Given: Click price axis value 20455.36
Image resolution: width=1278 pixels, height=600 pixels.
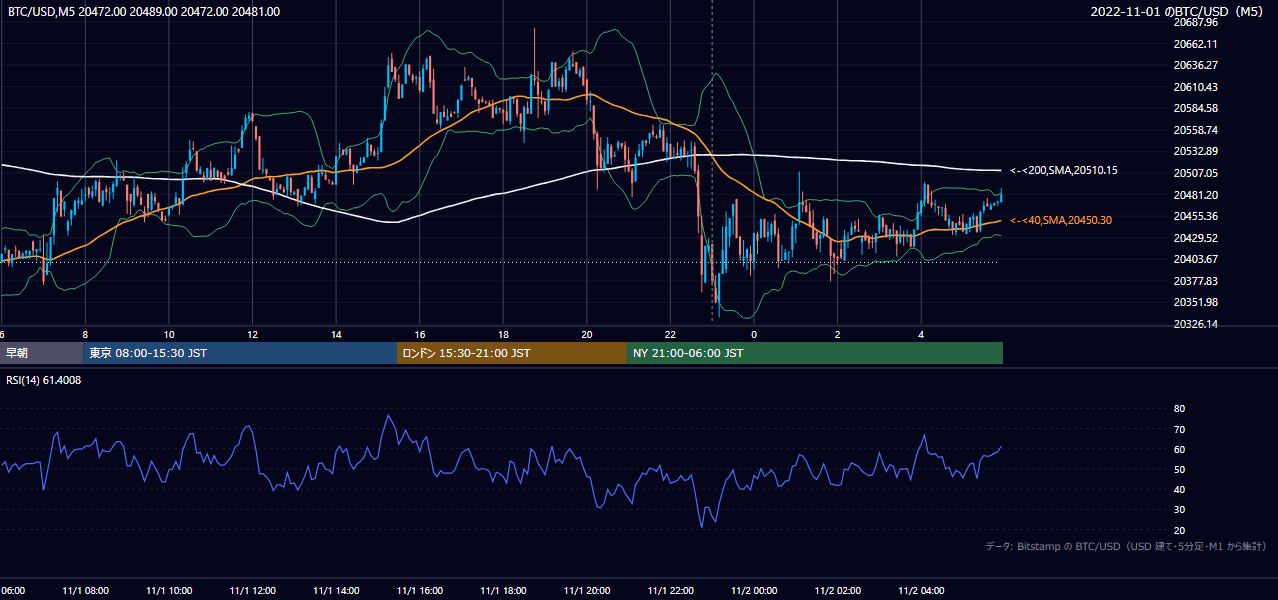Looking at the screenshot, I should click(1196, 216).
